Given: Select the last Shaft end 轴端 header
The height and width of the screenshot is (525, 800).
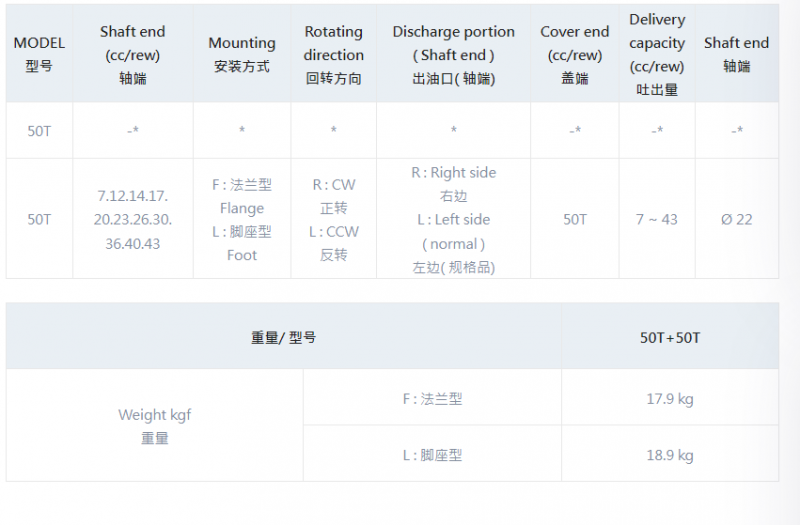Looking at the screenshot, I should click(x=737, y=54).
